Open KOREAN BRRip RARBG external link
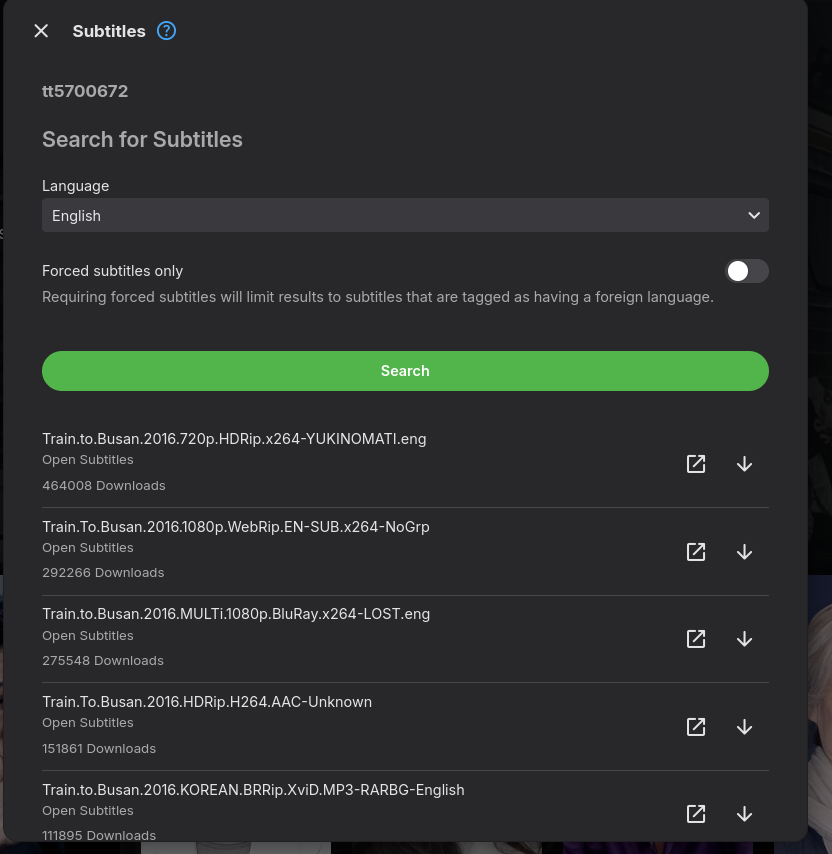Screen dimensions: 832x854 [696, 814]
